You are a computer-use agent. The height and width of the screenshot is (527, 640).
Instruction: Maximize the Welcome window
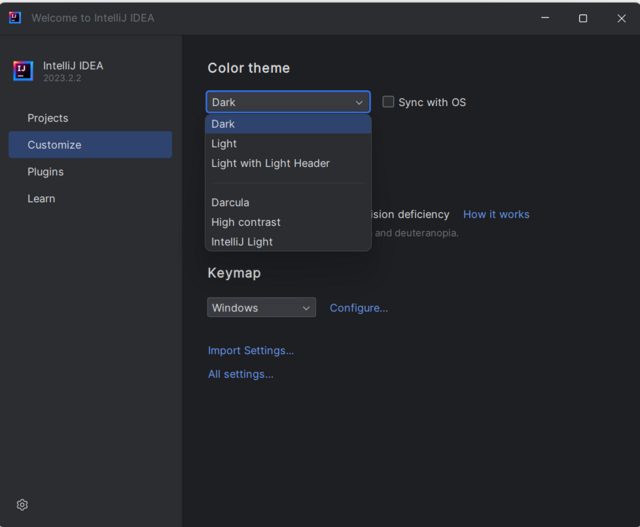583,18
